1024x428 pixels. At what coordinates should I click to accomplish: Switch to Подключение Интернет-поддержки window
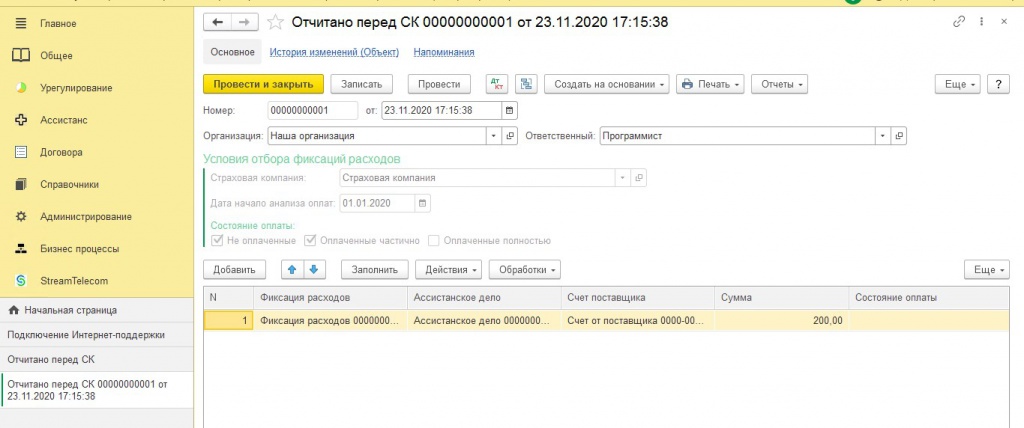pos(97,335)
